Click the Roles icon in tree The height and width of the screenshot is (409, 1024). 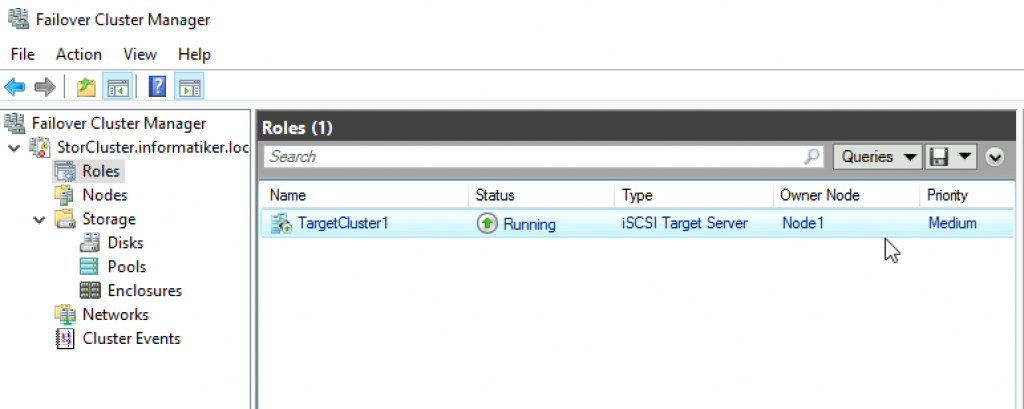65,171
